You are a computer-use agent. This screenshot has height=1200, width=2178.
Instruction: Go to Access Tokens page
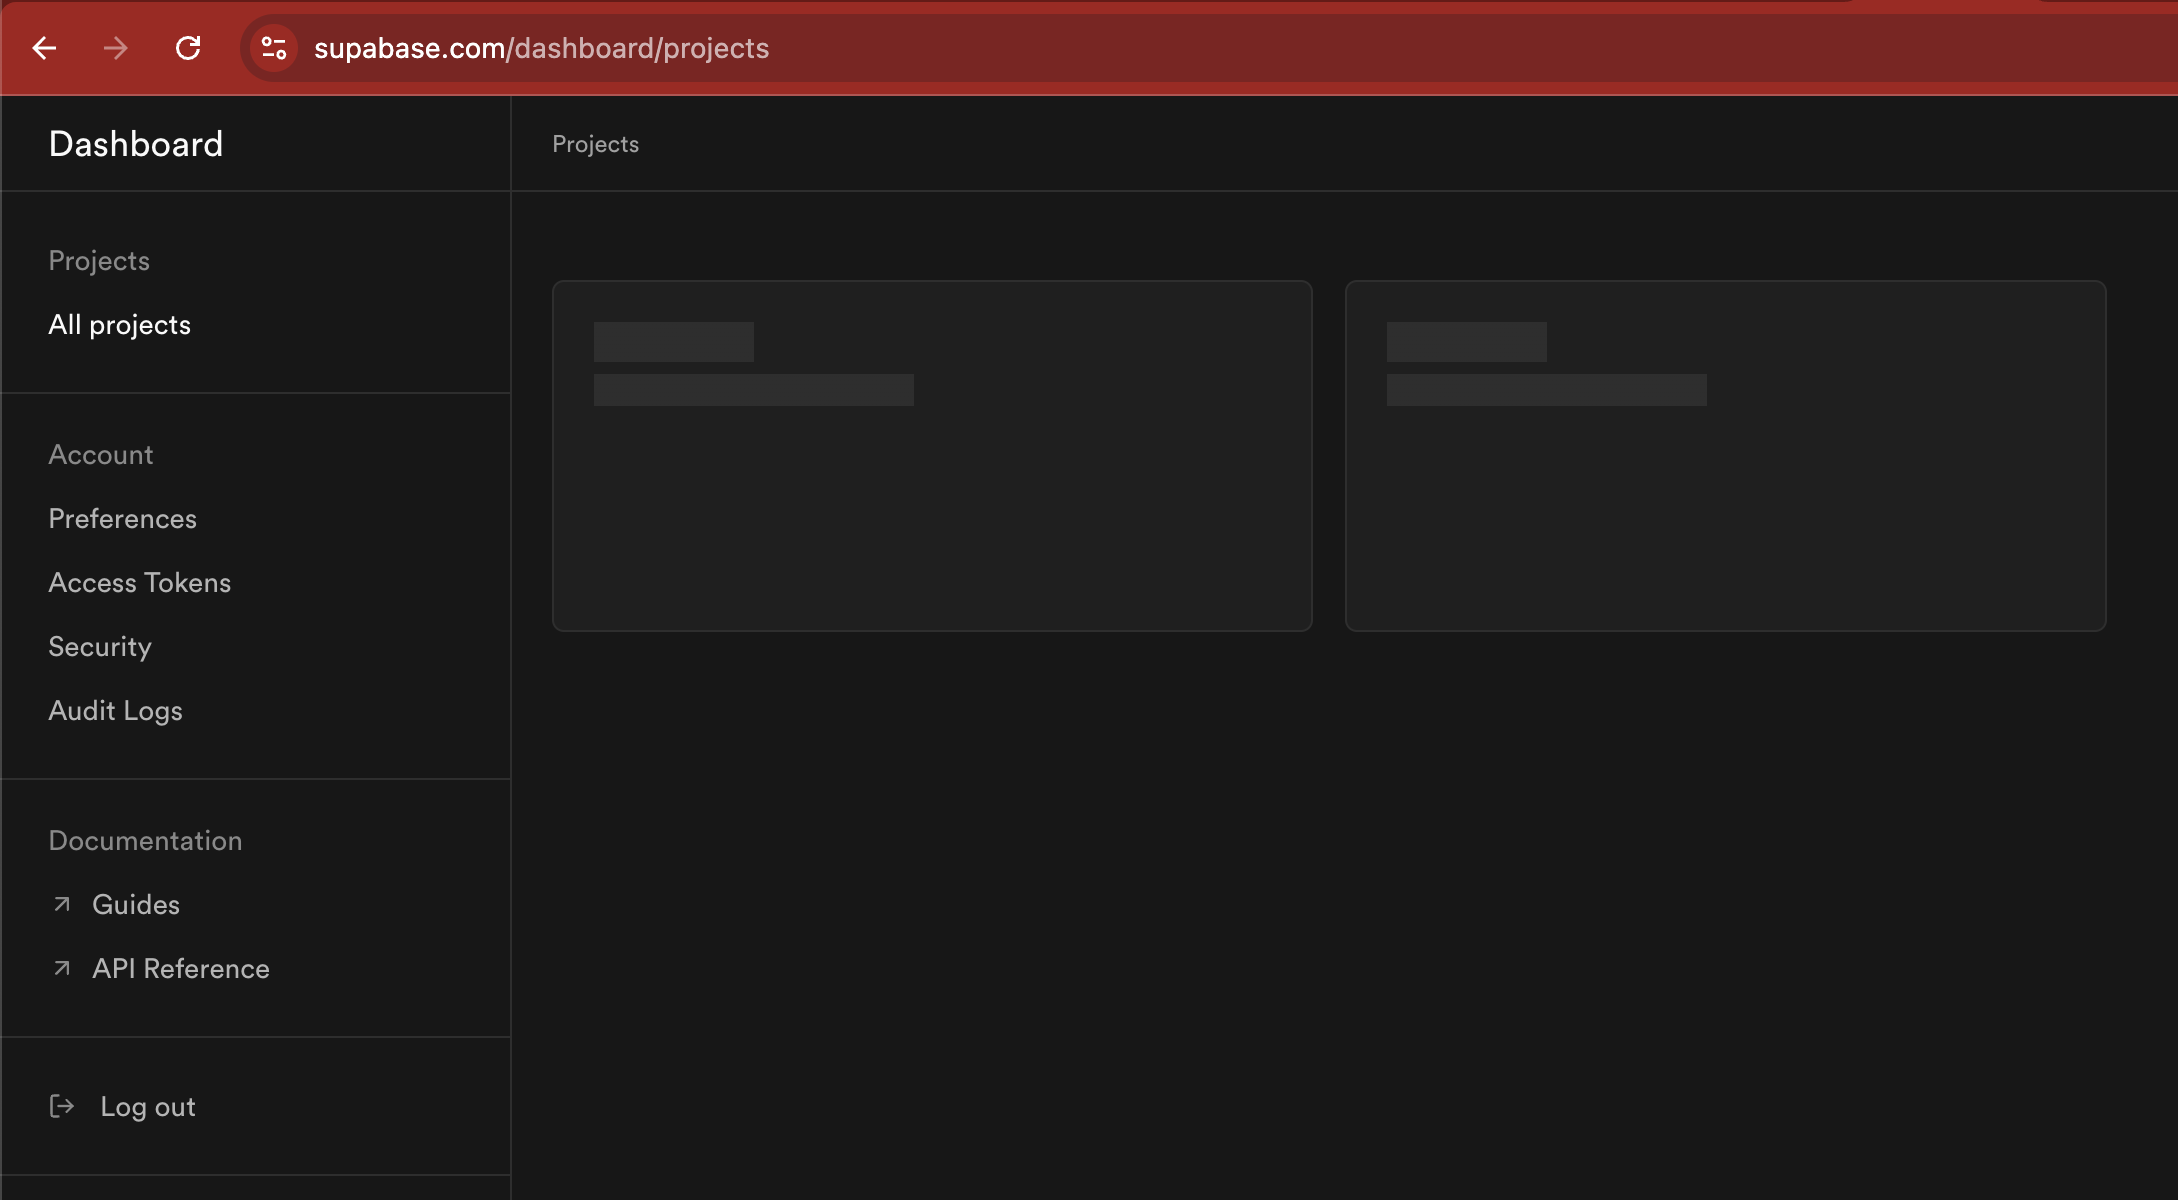point(139,583)
